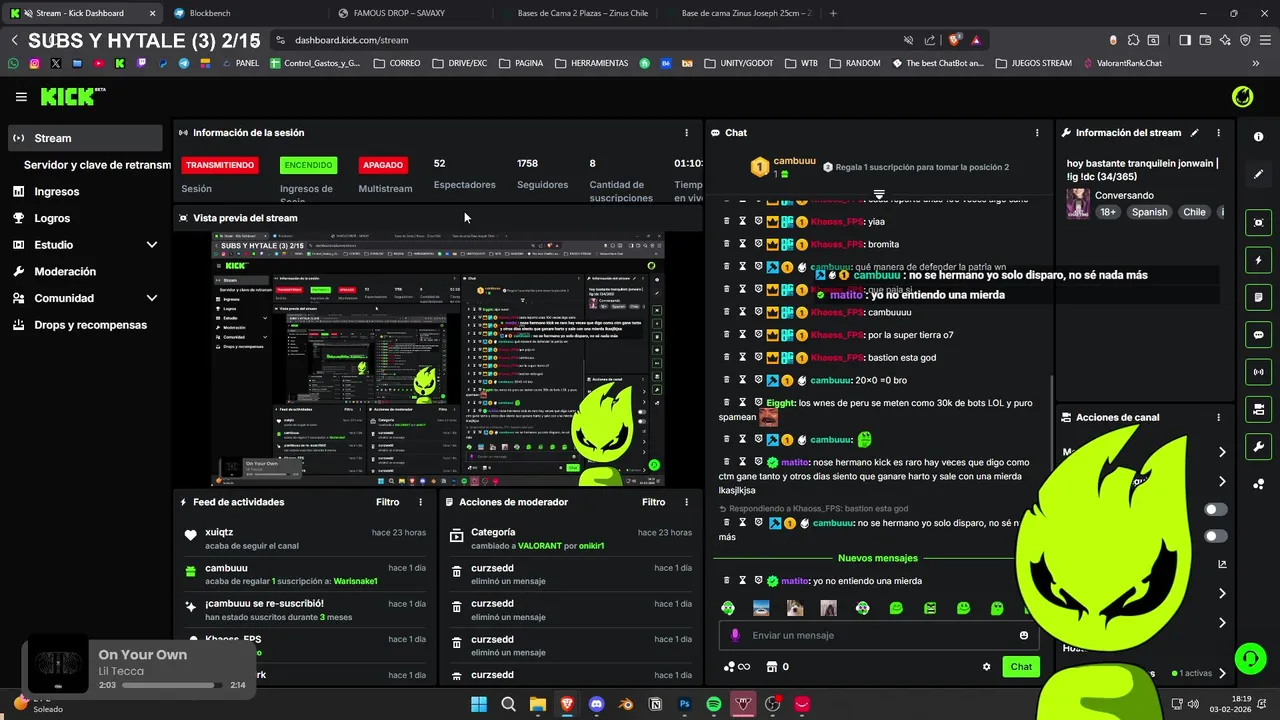The width and height of the screenshot is (1280, 720).
Task: Select Stream in the sidebar
Action: [x=85, y=138]
